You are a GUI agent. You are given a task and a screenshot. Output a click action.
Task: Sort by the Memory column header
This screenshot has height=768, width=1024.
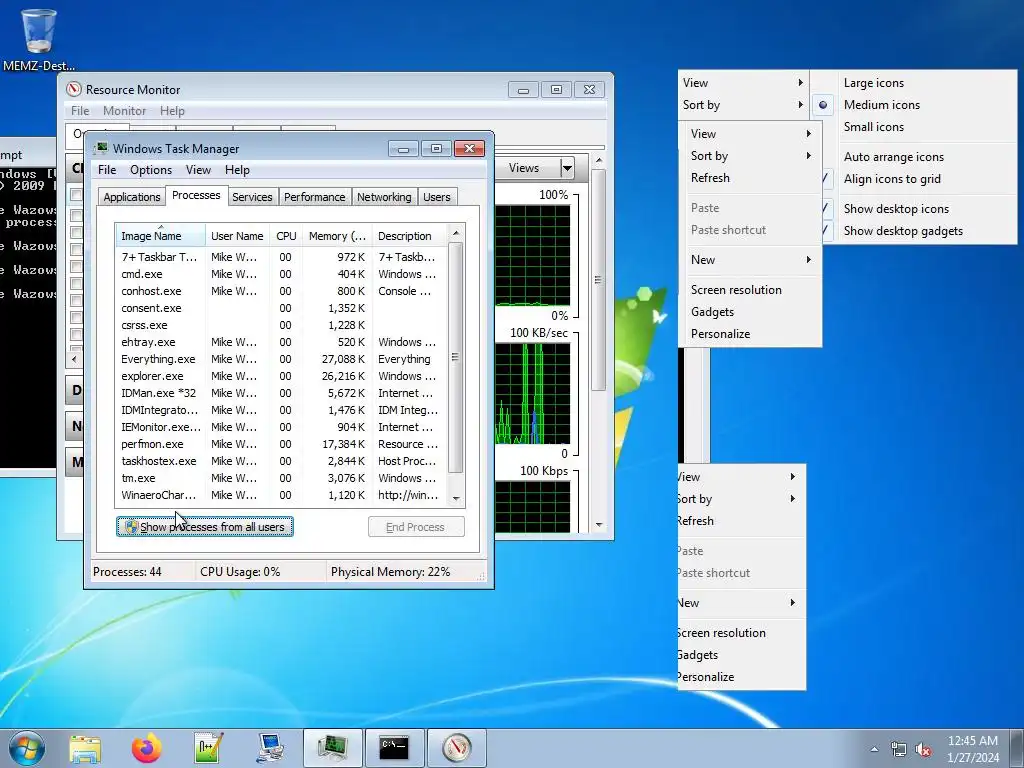(x=337, y=236)
